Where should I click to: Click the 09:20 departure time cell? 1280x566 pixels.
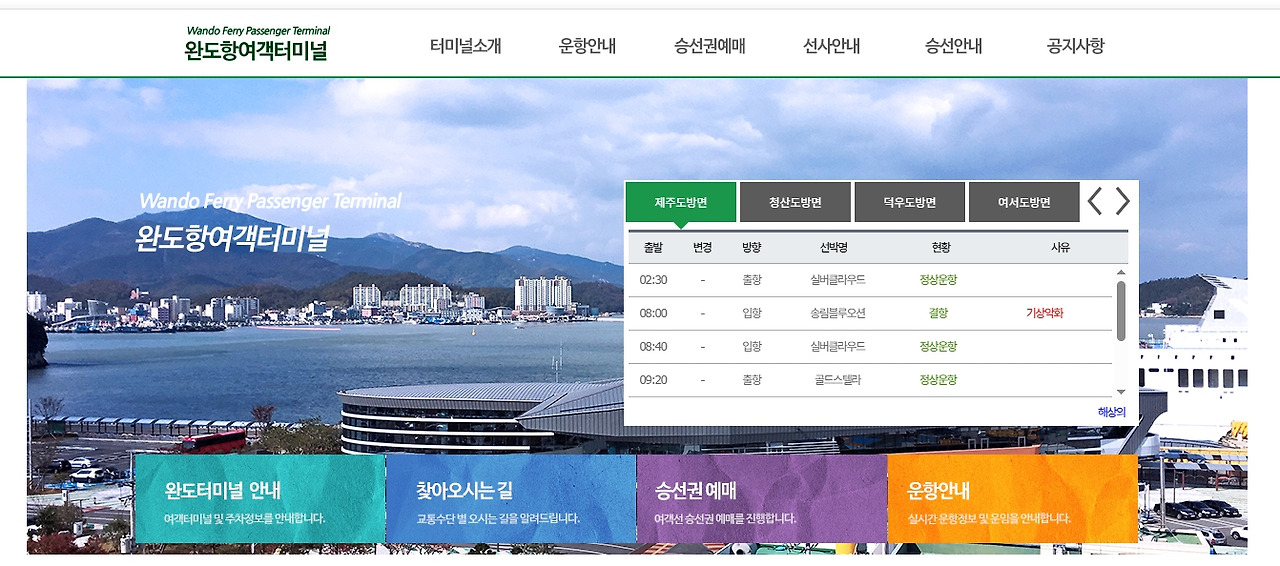pos(653,380)
